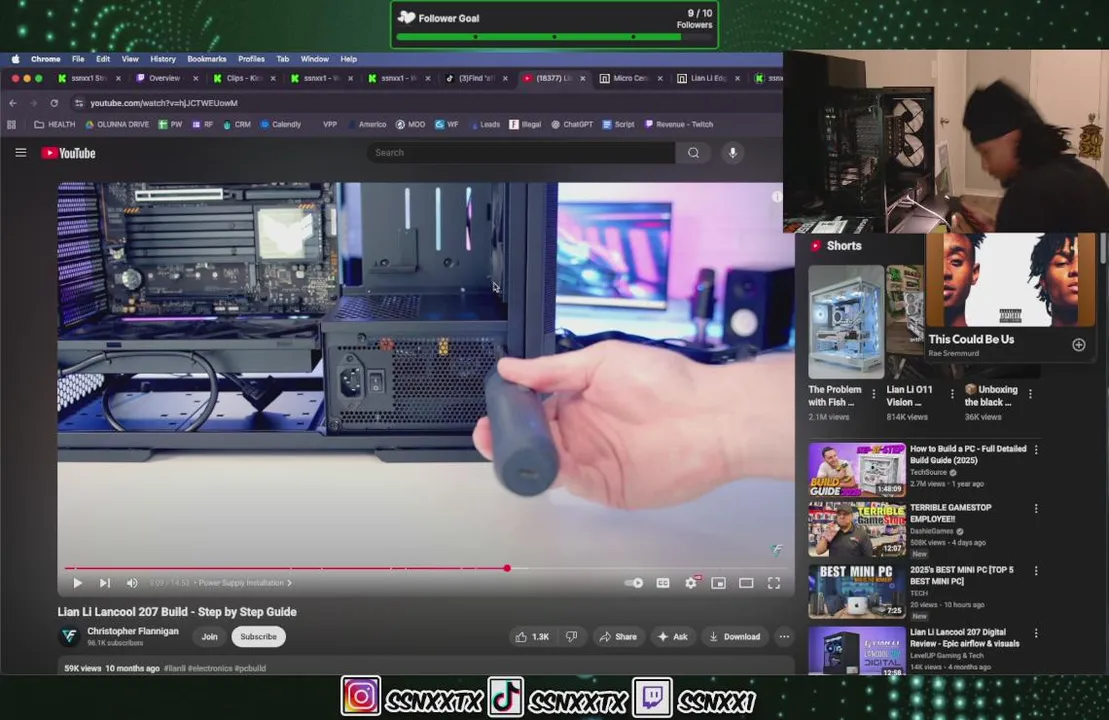Open 'The Problem with Fish' short thumbnail

pyautogui.click(x=846, y=322)
